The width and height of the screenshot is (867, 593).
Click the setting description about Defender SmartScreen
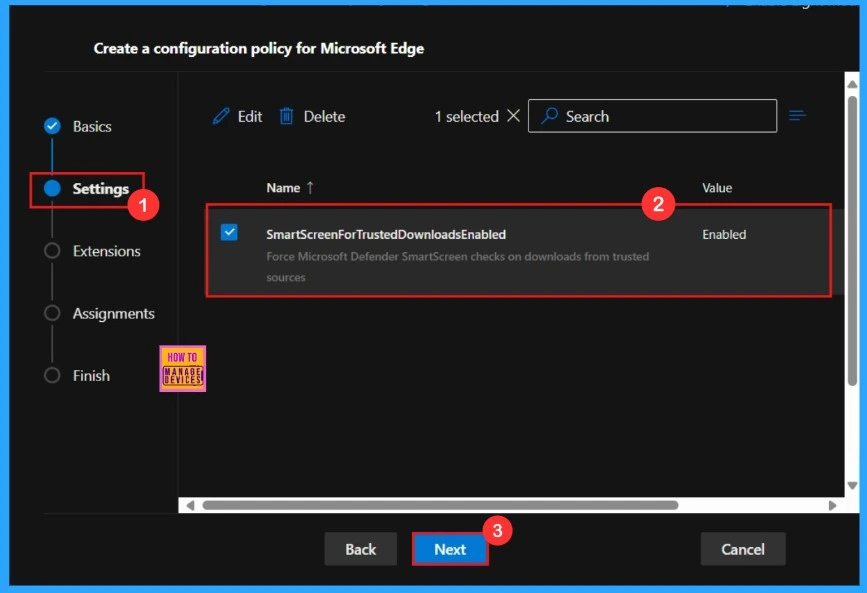click(x=458, y=267)
